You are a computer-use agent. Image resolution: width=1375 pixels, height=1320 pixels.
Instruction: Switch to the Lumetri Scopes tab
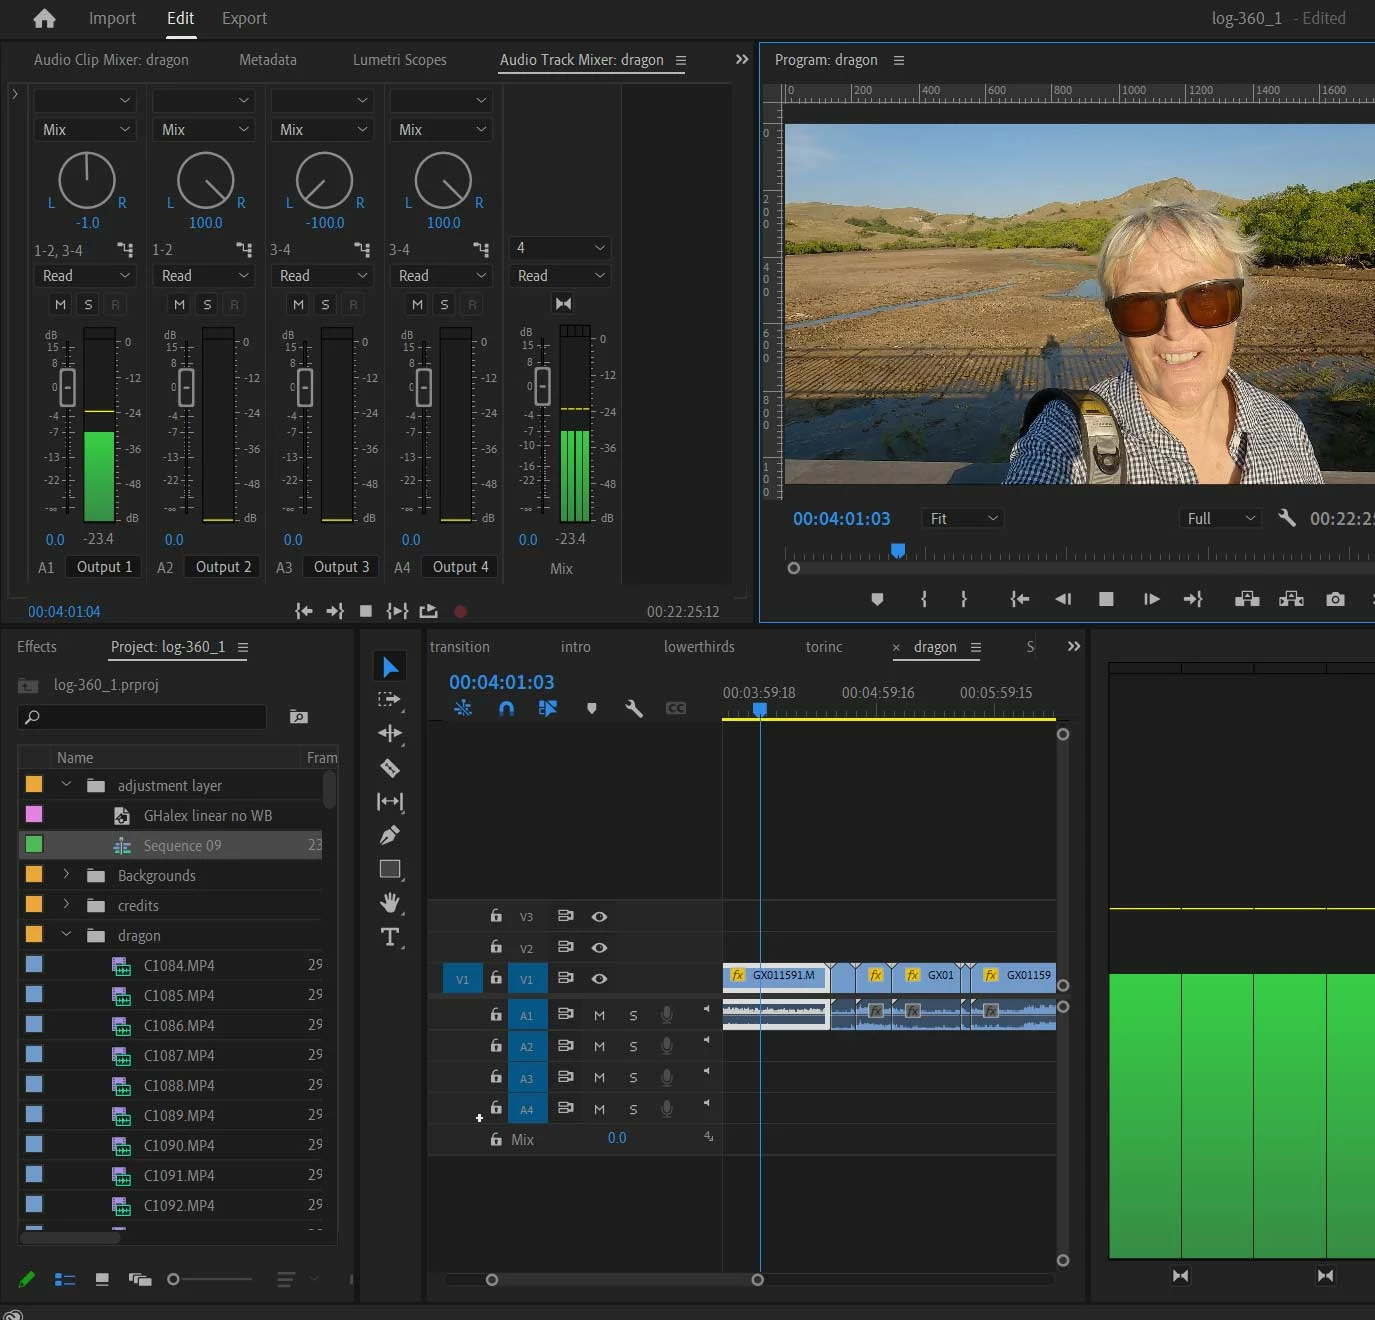(x=399, y=60)
